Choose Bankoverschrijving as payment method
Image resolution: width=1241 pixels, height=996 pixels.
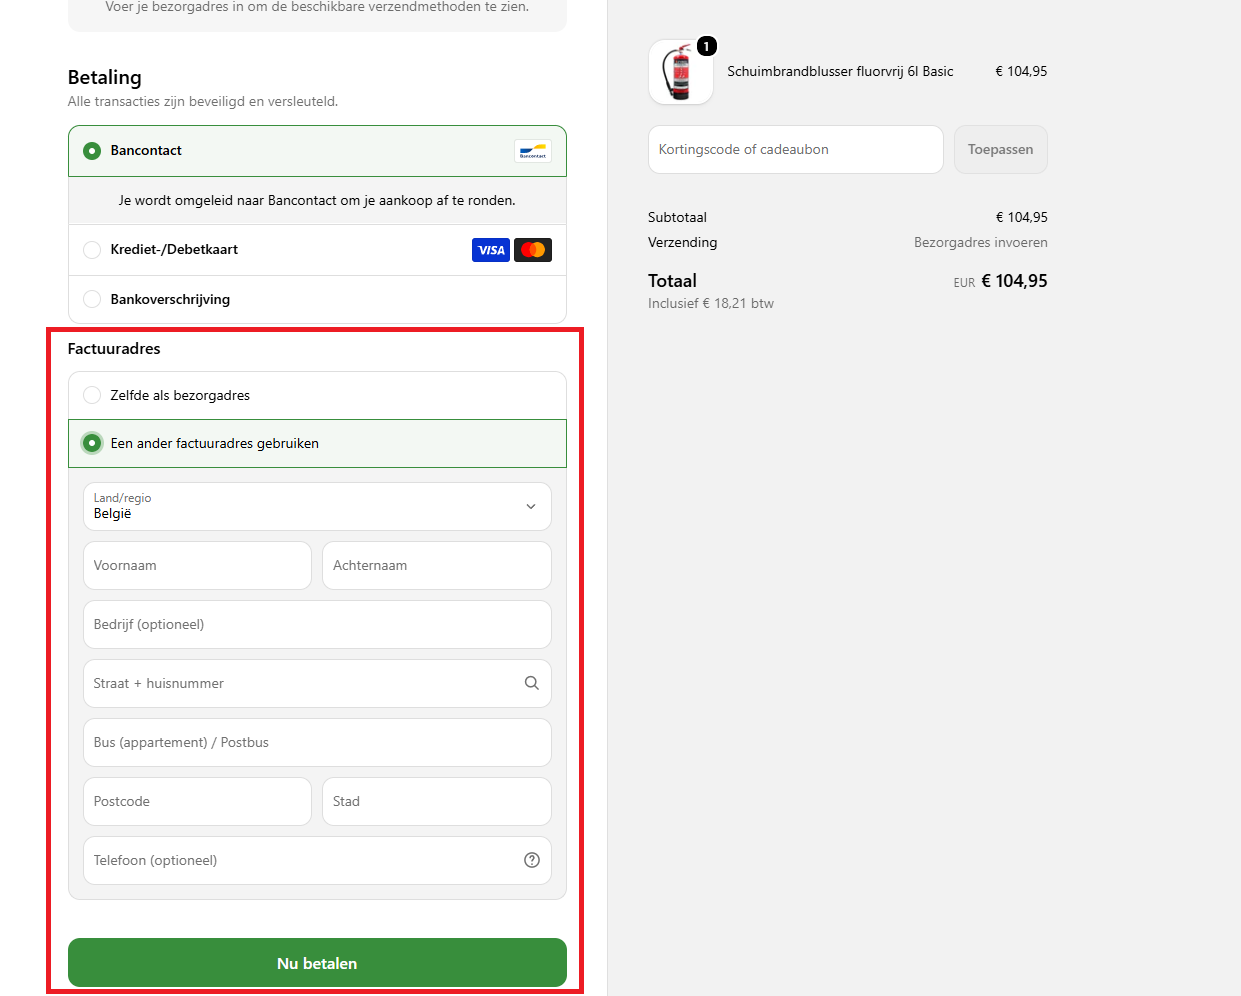coord(317,299)
